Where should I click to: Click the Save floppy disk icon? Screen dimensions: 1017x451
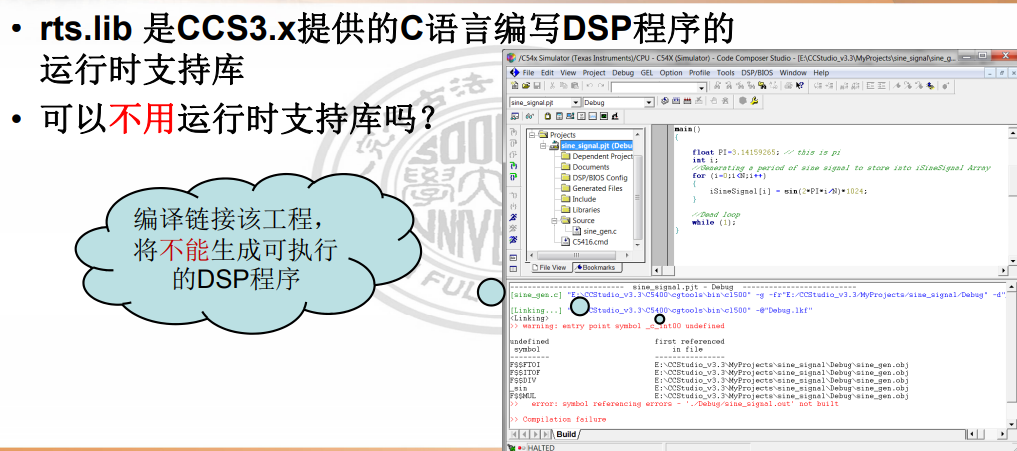(x=537, y=86)
